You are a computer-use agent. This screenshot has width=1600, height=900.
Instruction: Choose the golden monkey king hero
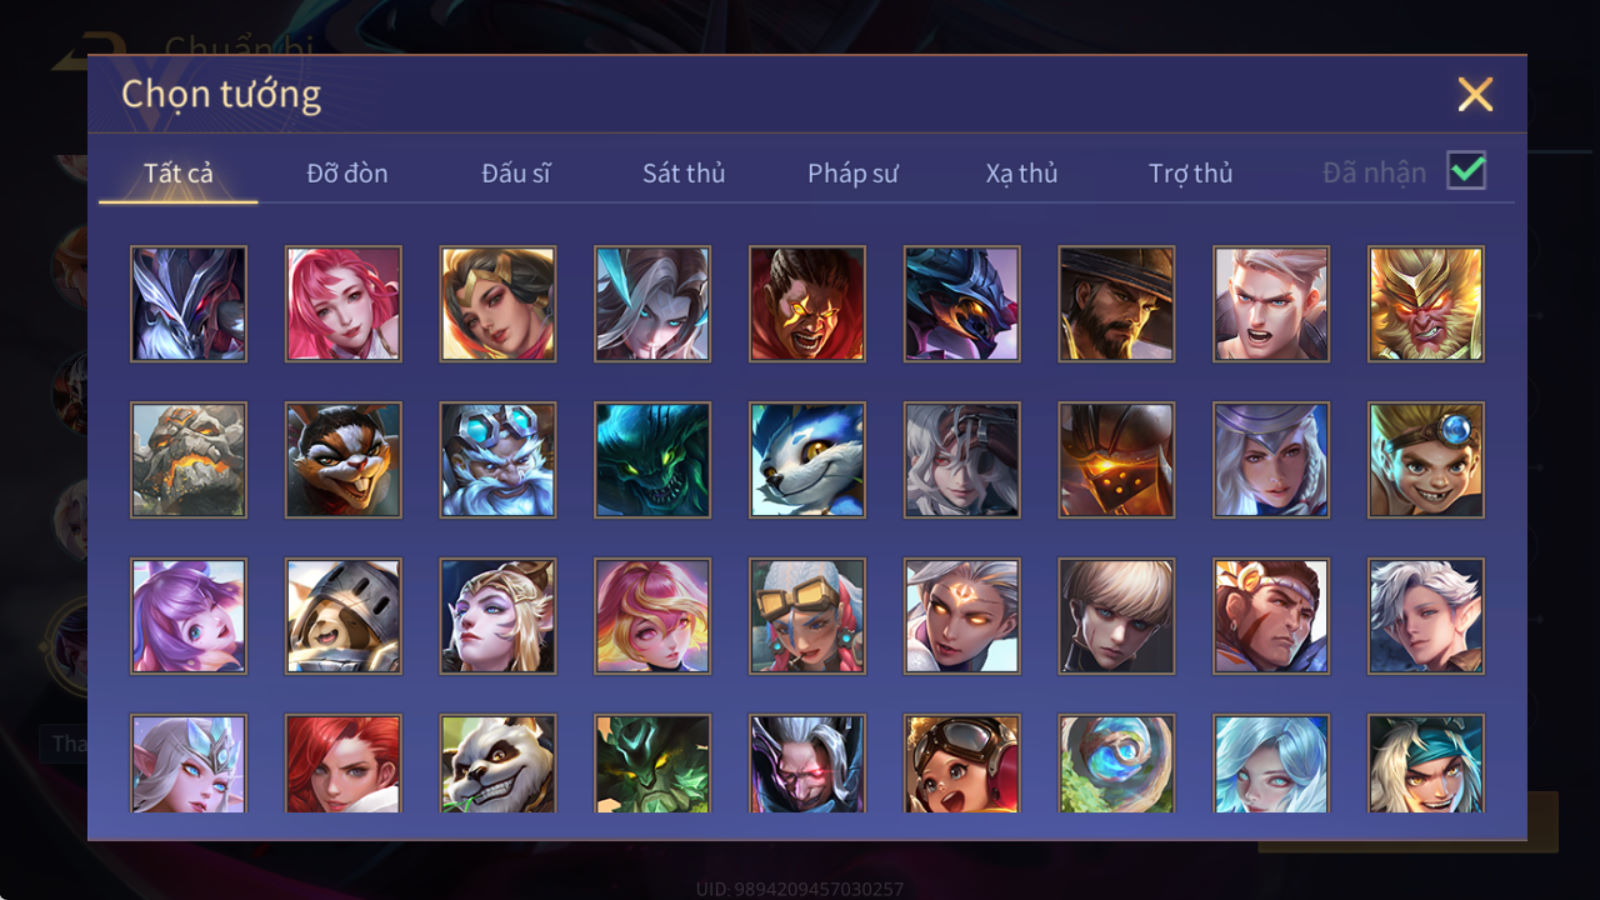pos(1426,304)
